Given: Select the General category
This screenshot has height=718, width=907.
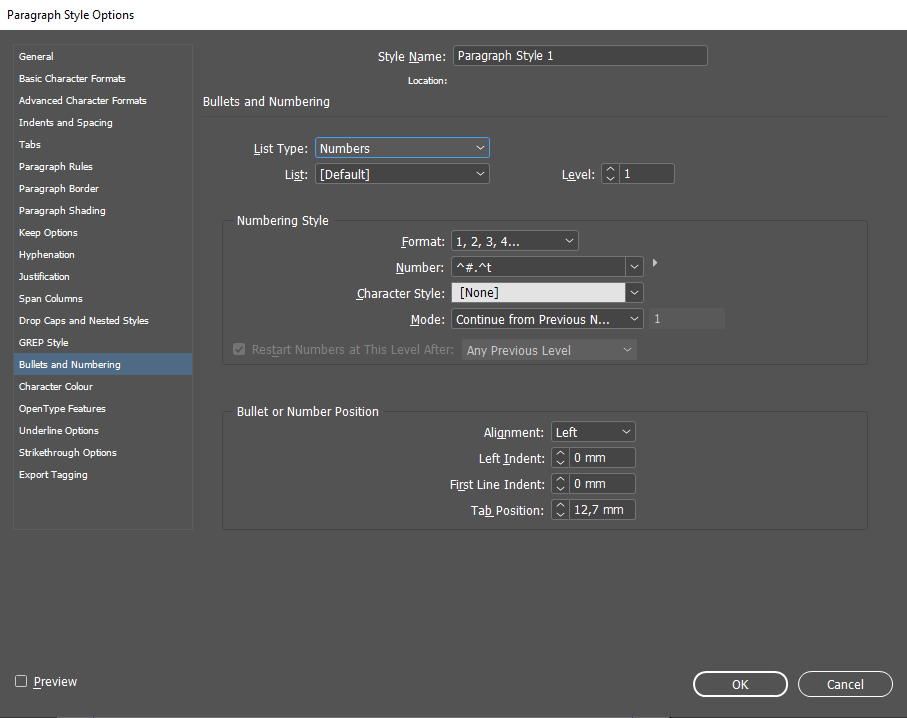Looking at the screenshot, I should (x=36, y=57).
